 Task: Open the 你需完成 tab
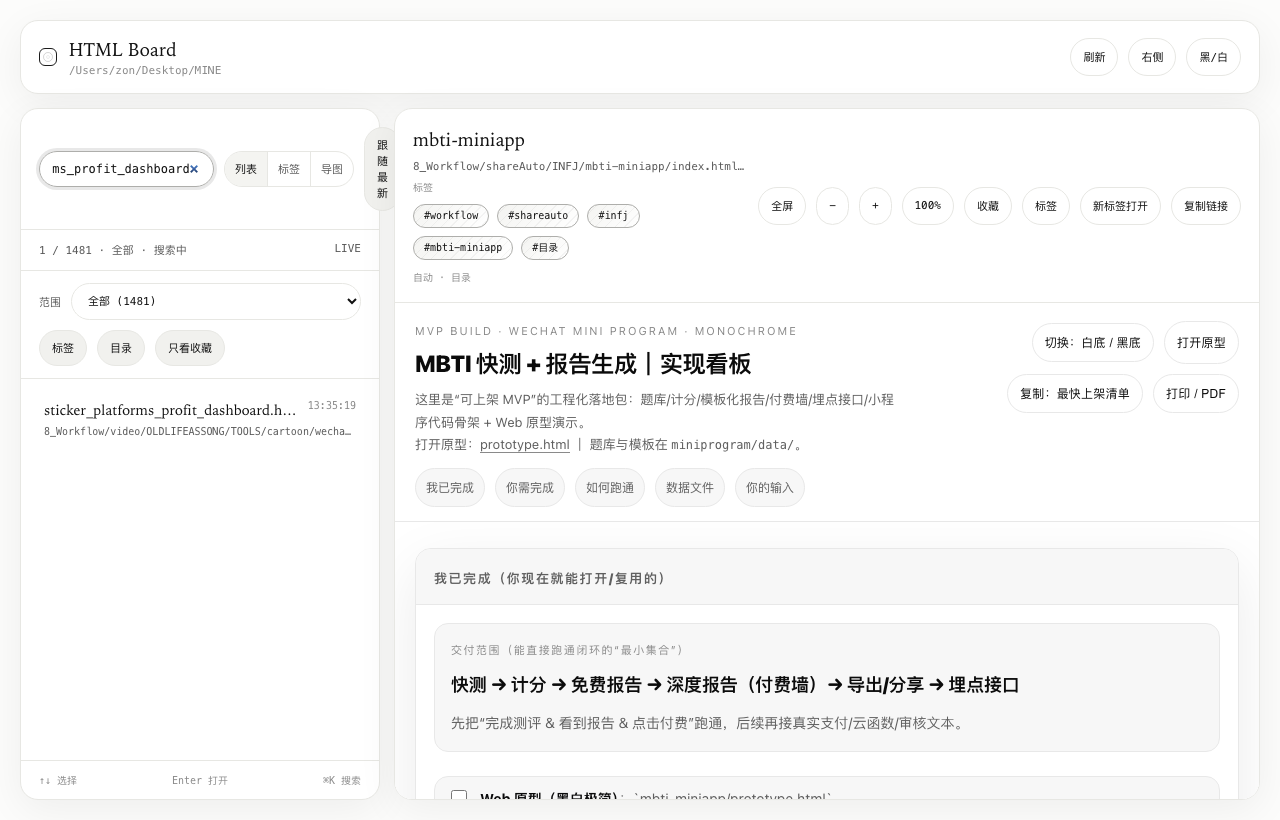pos(529,488)
